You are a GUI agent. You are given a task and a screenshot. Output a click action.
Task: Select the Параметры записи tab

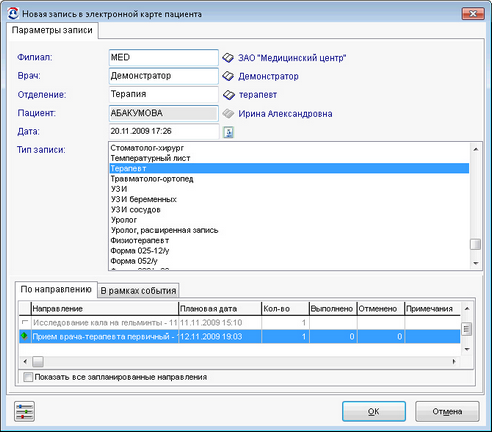[x=52, y=30]
